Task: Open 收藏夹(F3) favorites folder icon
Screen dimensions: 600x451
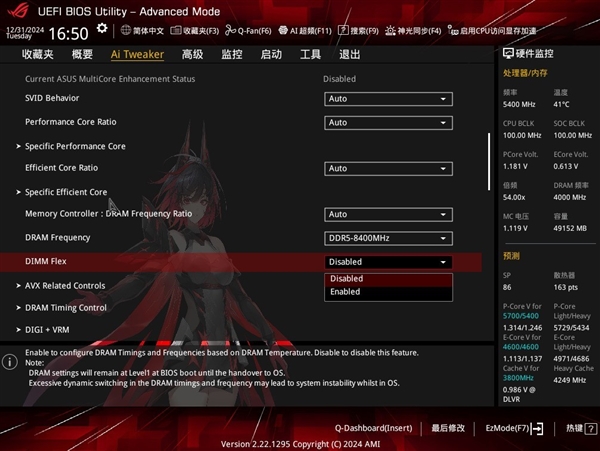Action: [176, 30]
